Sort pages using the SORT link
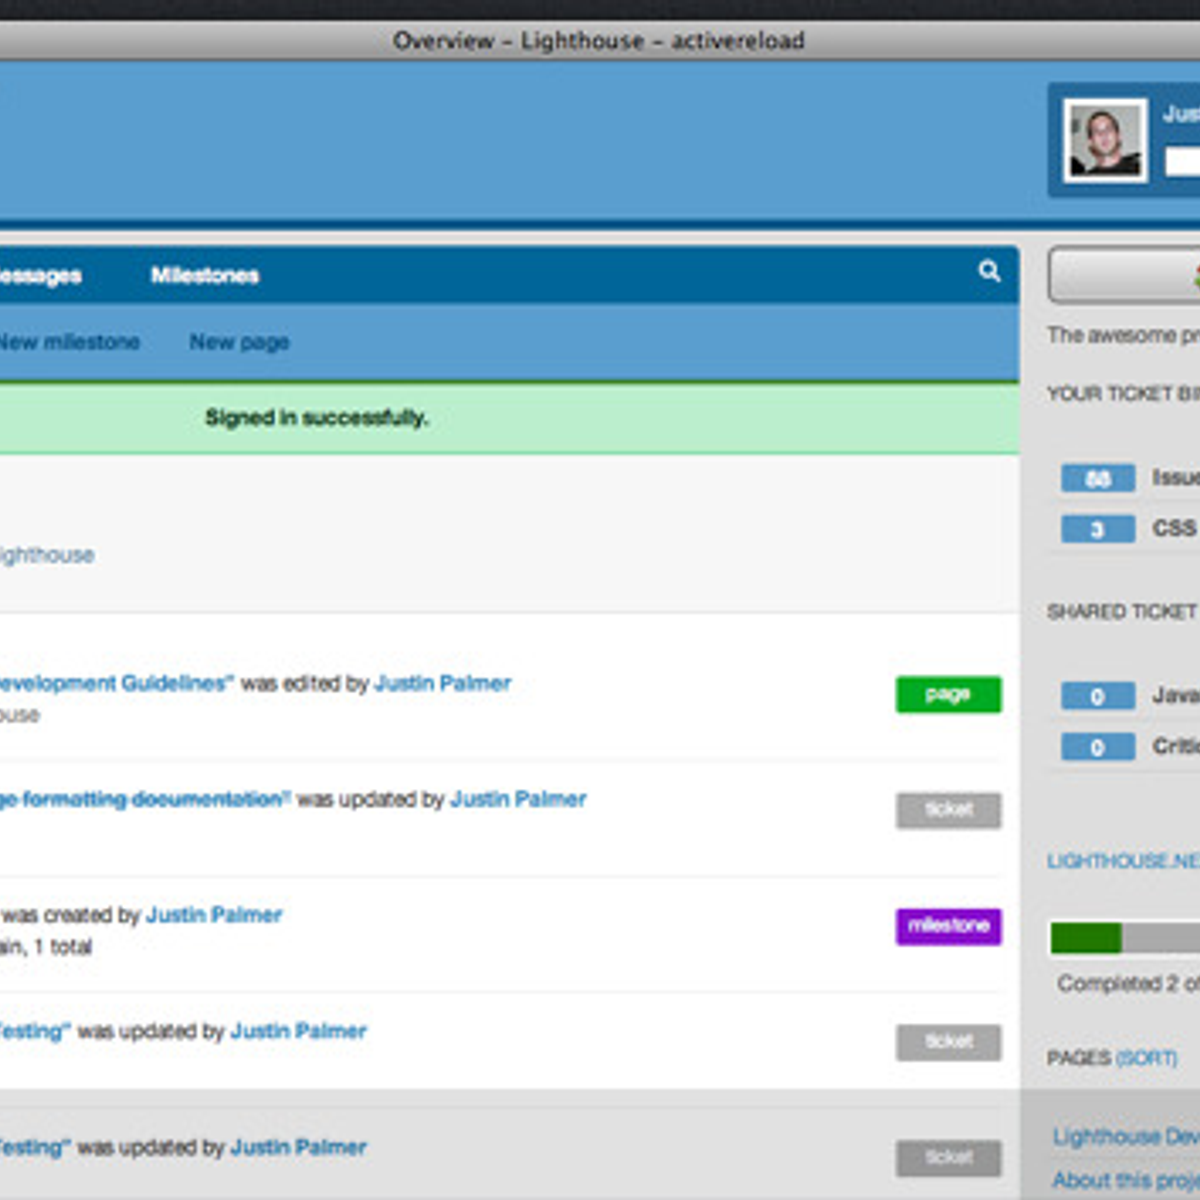 (x=1146, y=1058)
